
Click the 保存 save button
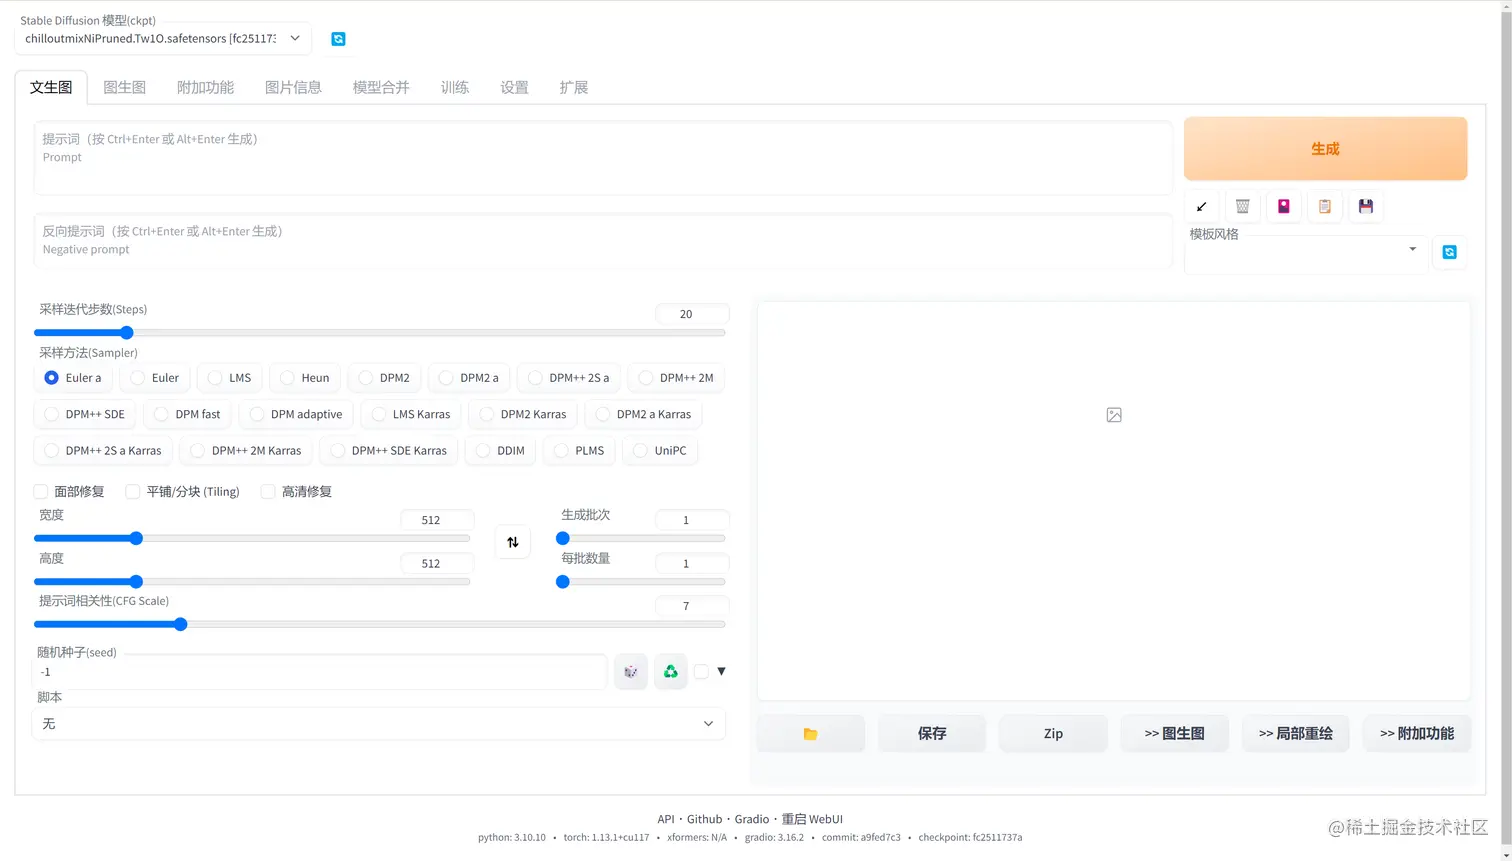point(932,733)
